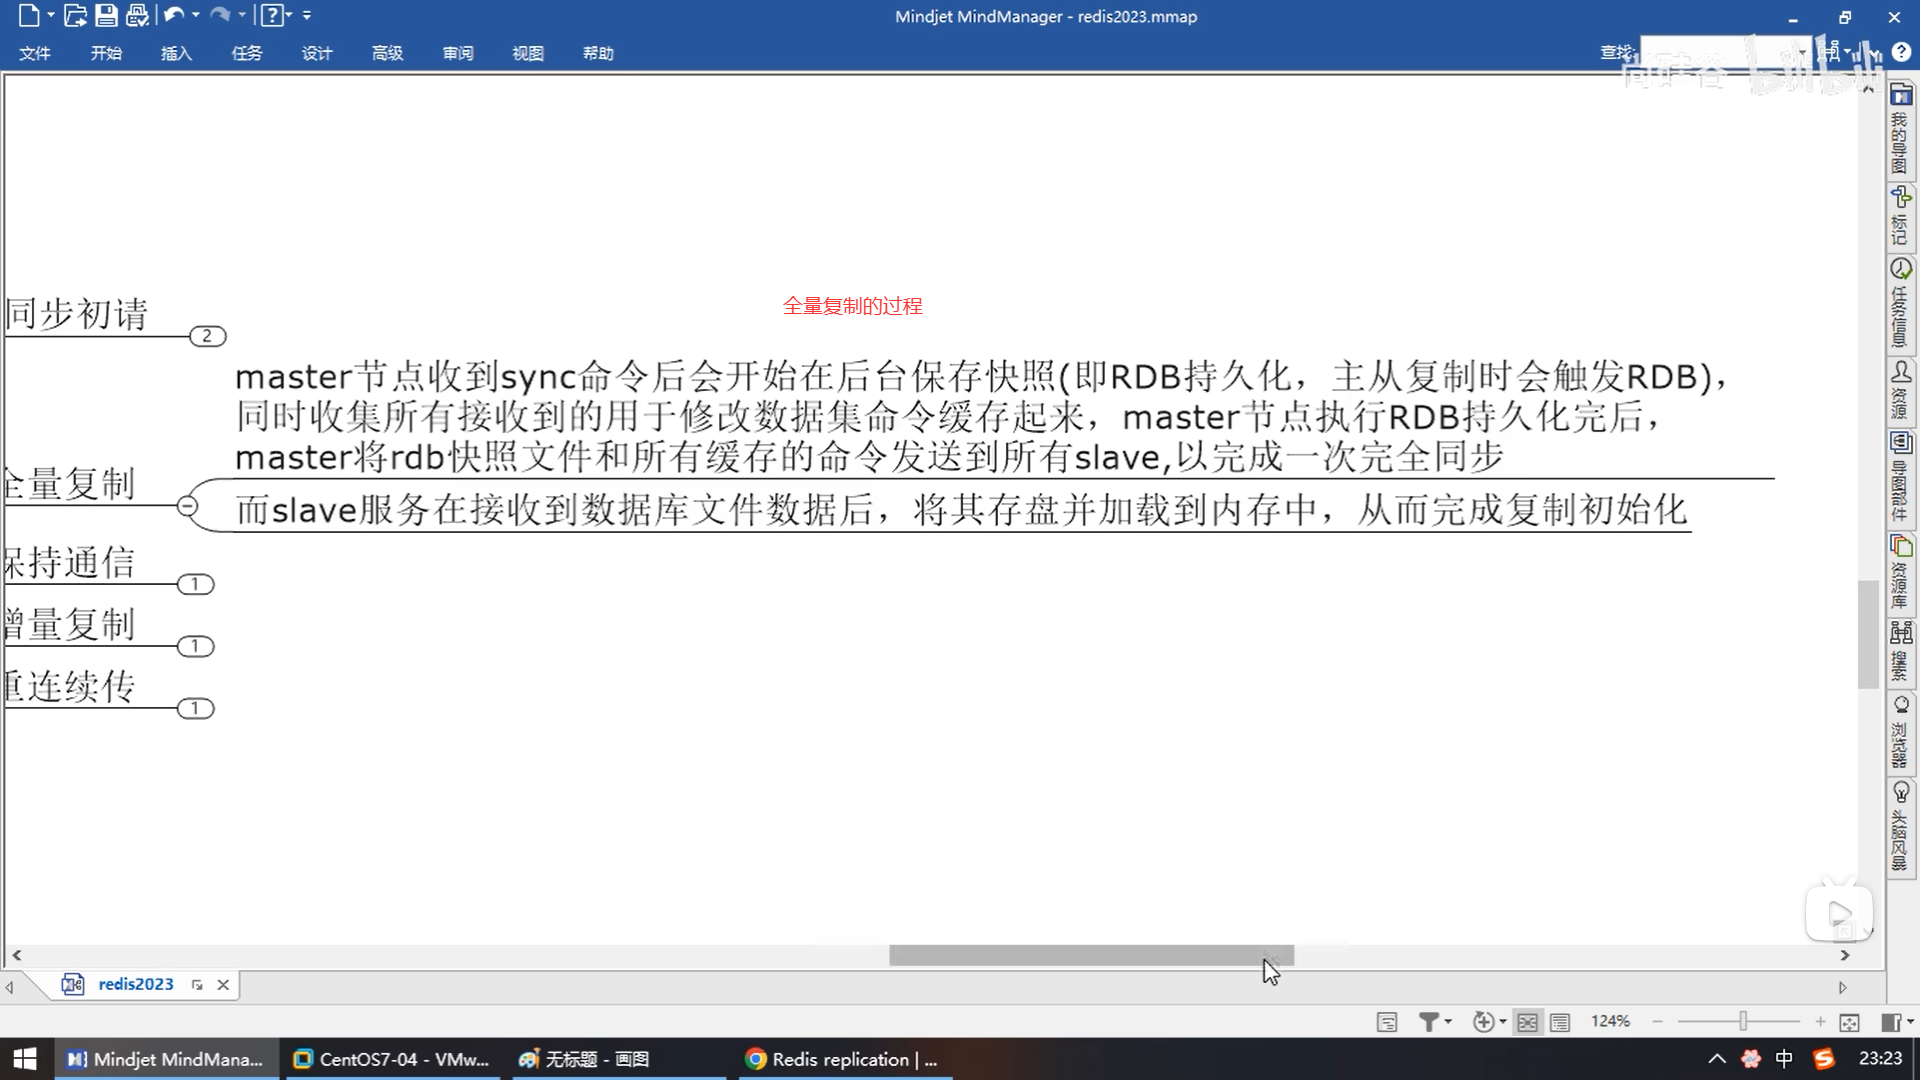Expand the 同步初请 topic's subtopic counter showing 2

pyautogui.click(x=207, y=336)
